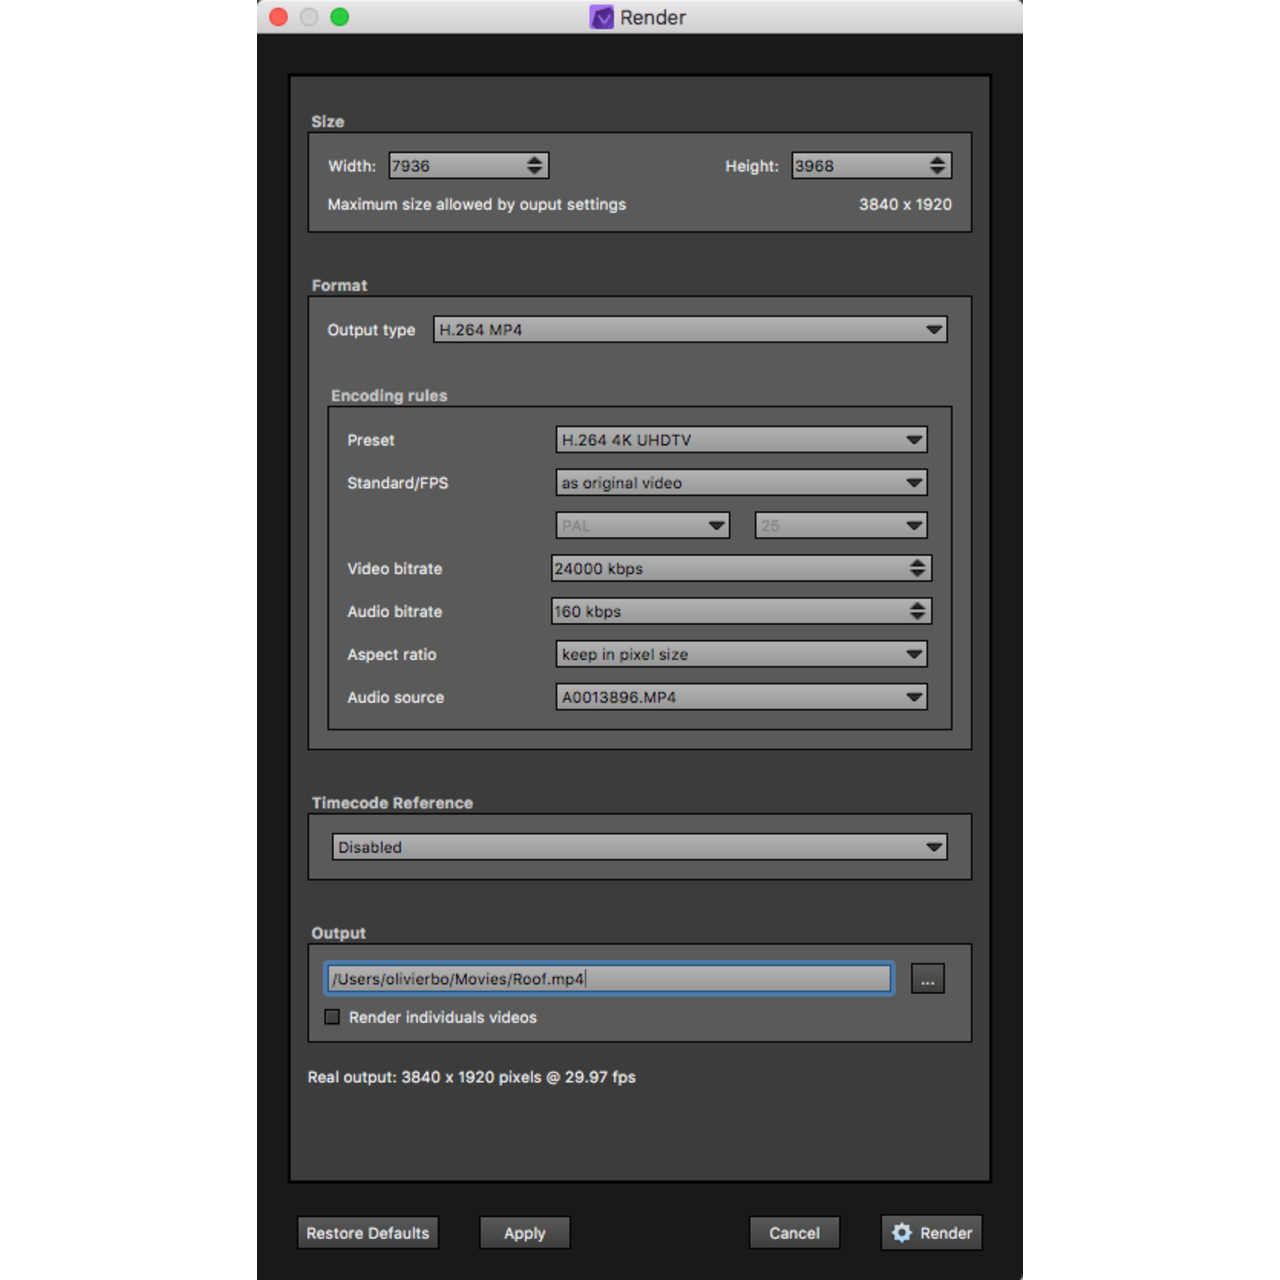
Task: Choose an Audio source from dropdown
Action: [741, 698]
